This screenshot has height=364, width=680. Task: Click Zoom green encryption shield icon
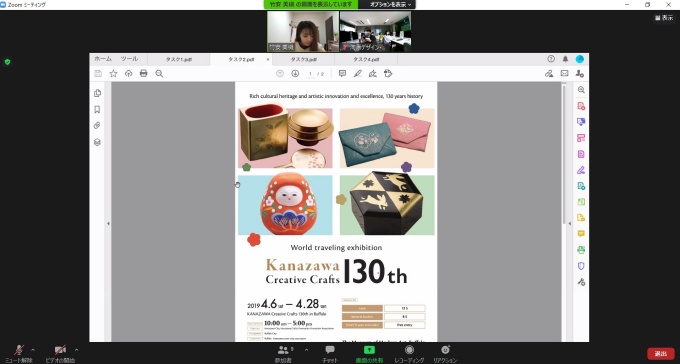click(x=7, y=62)
